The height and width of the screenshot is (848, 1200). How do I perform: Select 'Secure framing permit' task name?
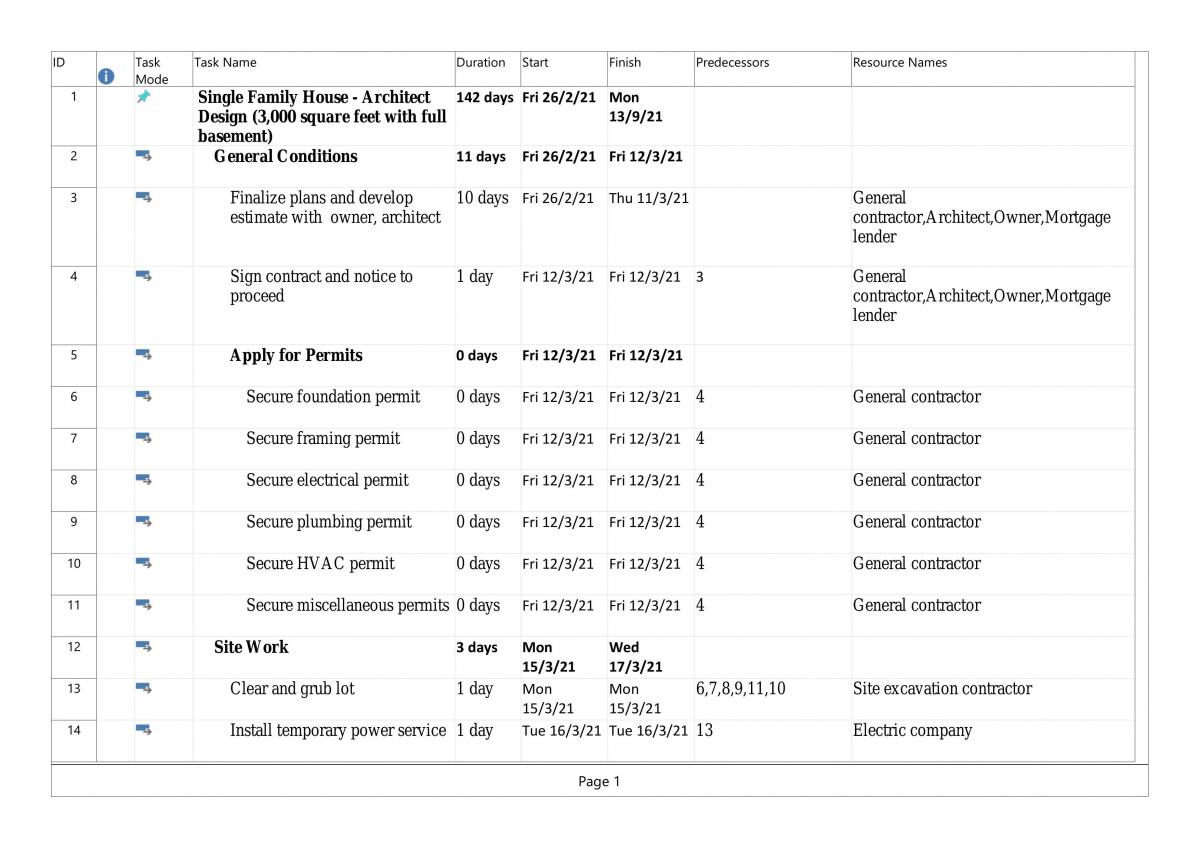tap(323, 438)
